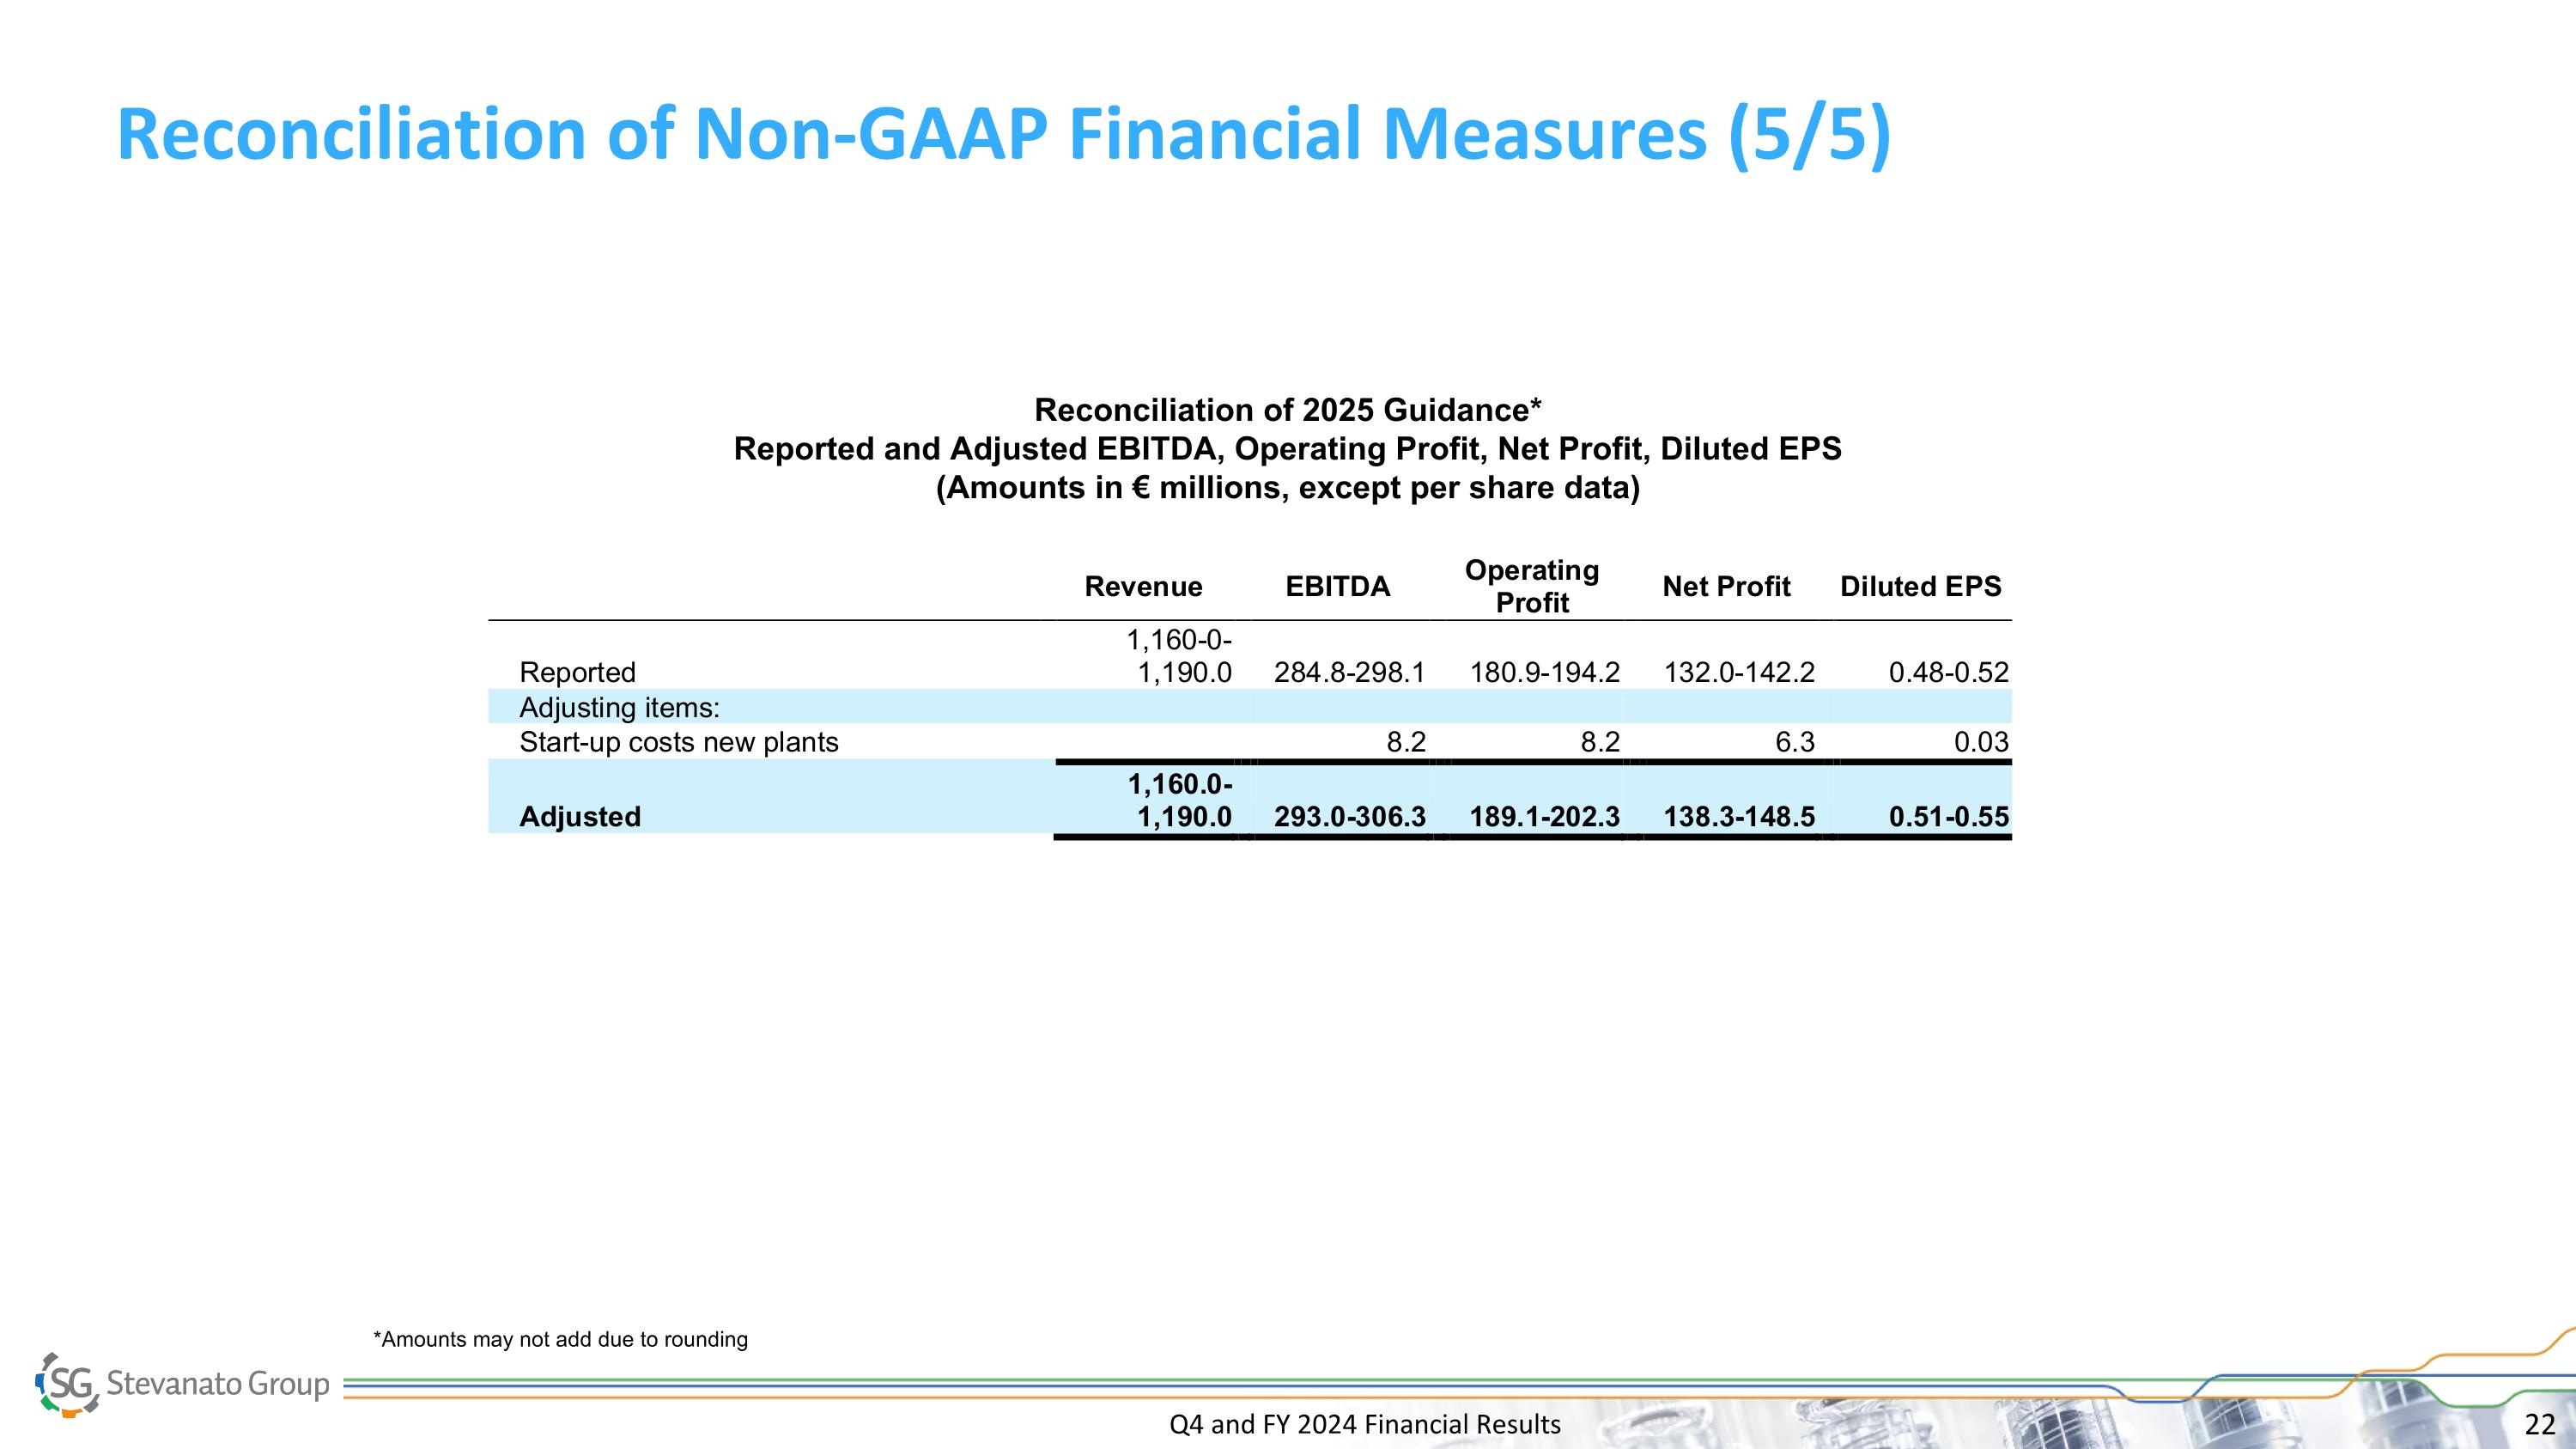Click Adjusted Net Profit value 138.3-148.5

point(1739,817)
